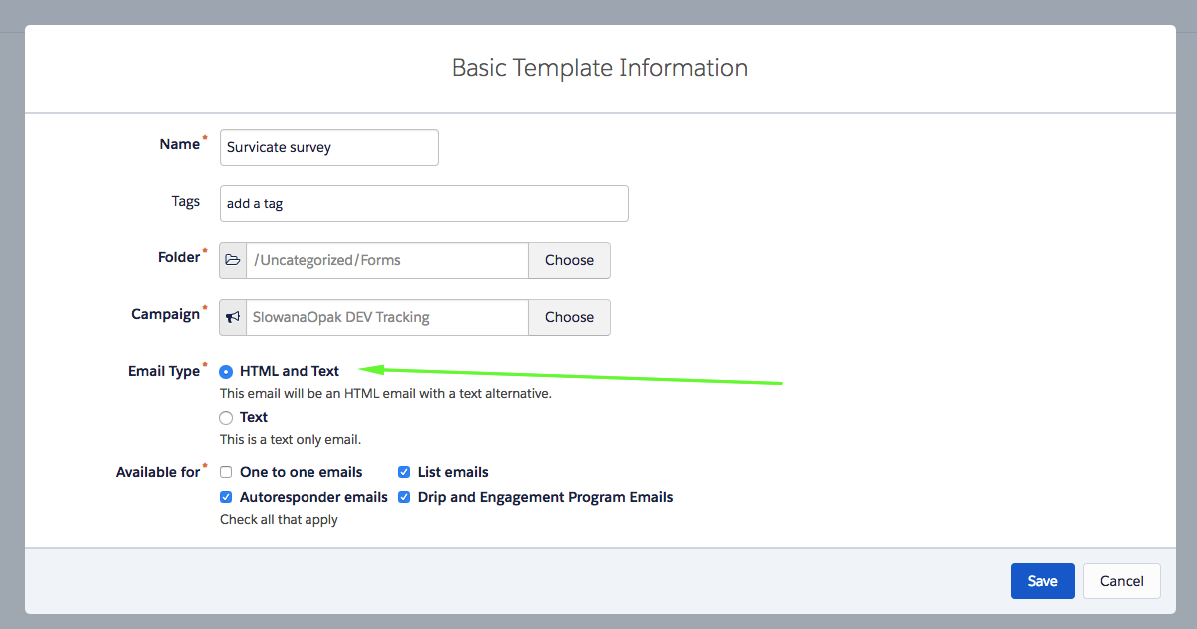This screenshot has height=629, width=1197.
Task: Click the HTML and Text label
Action: [x=289, y=371]
